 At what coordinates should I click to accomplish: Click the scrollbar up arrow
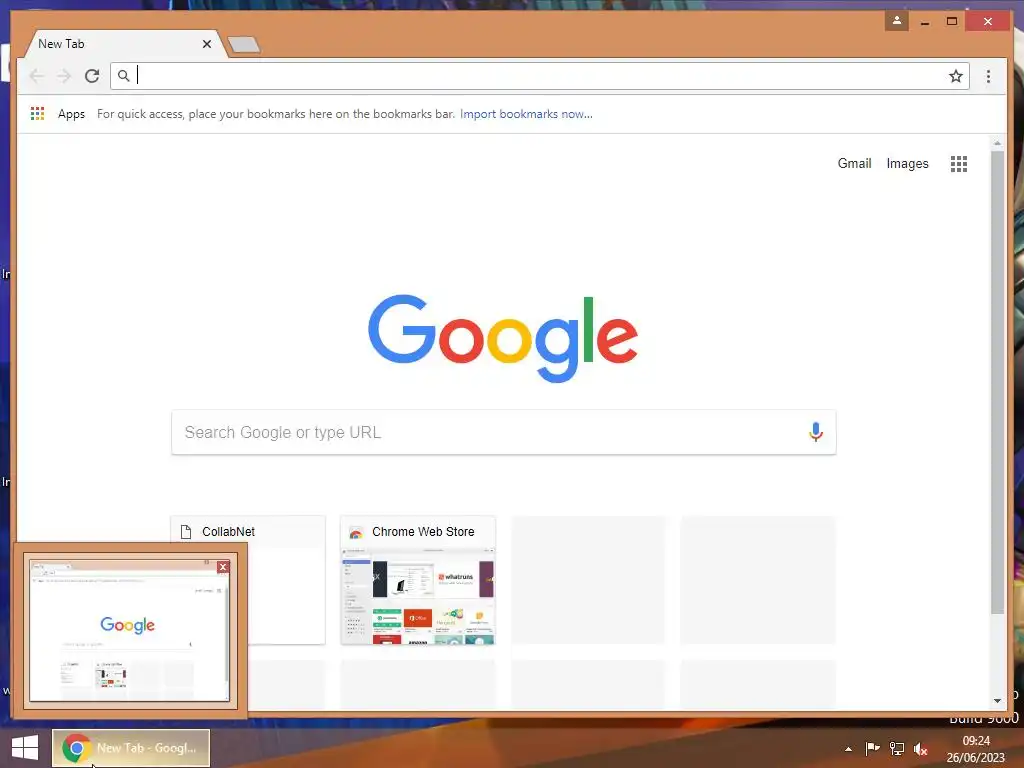(x=997, y=142)
